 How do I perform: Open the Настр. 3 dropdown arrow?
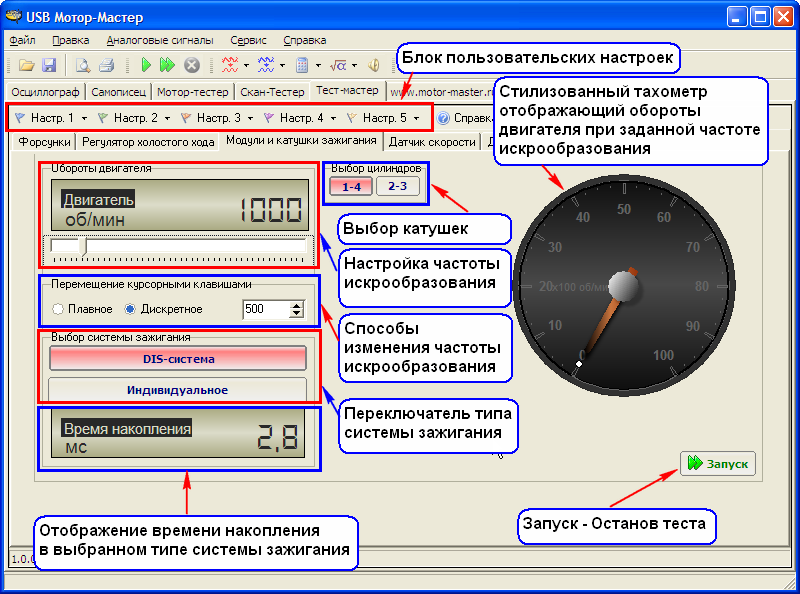point(250,118)
